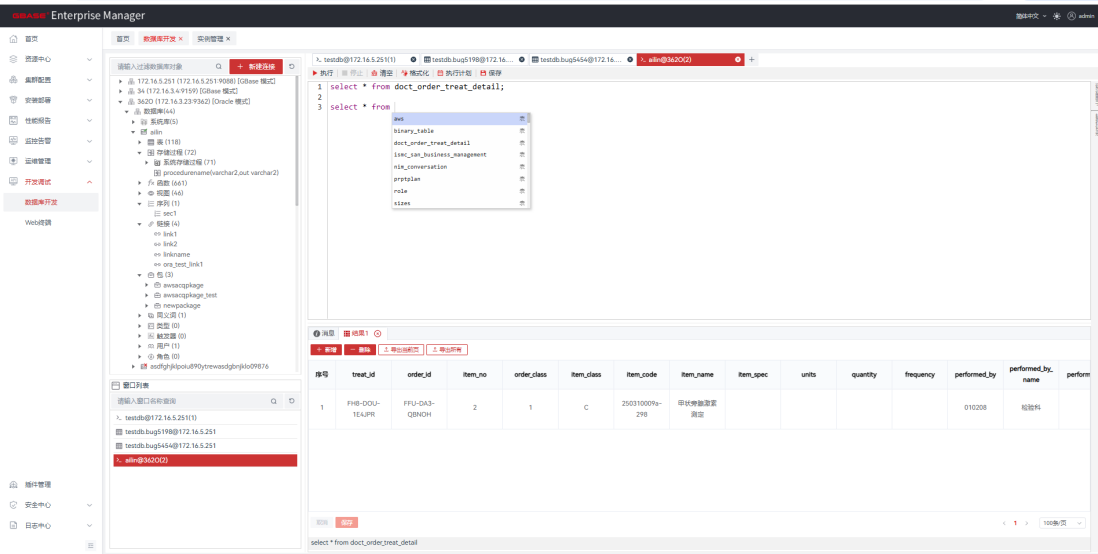Run the query with the 执行 button

[323, 73]
